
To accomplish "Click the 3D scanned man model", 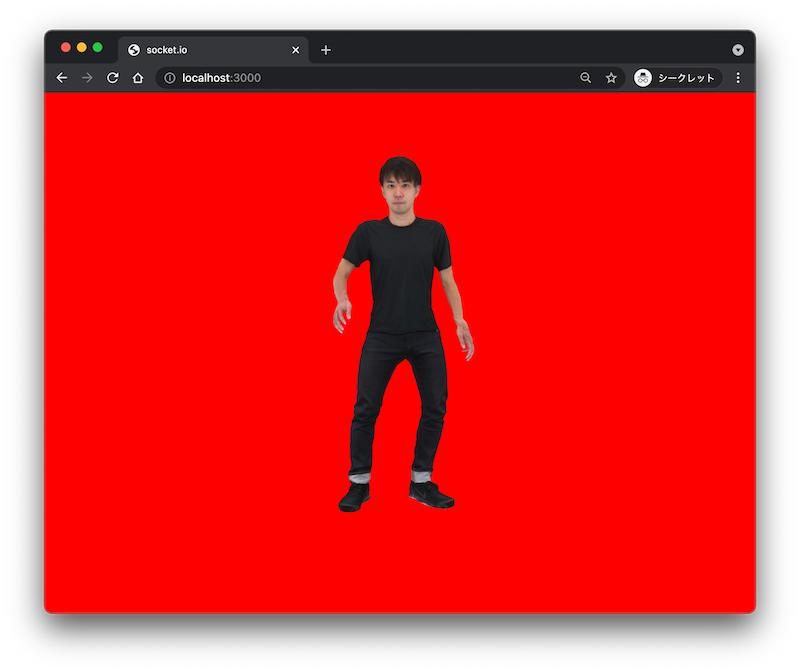I will point(403,334).
